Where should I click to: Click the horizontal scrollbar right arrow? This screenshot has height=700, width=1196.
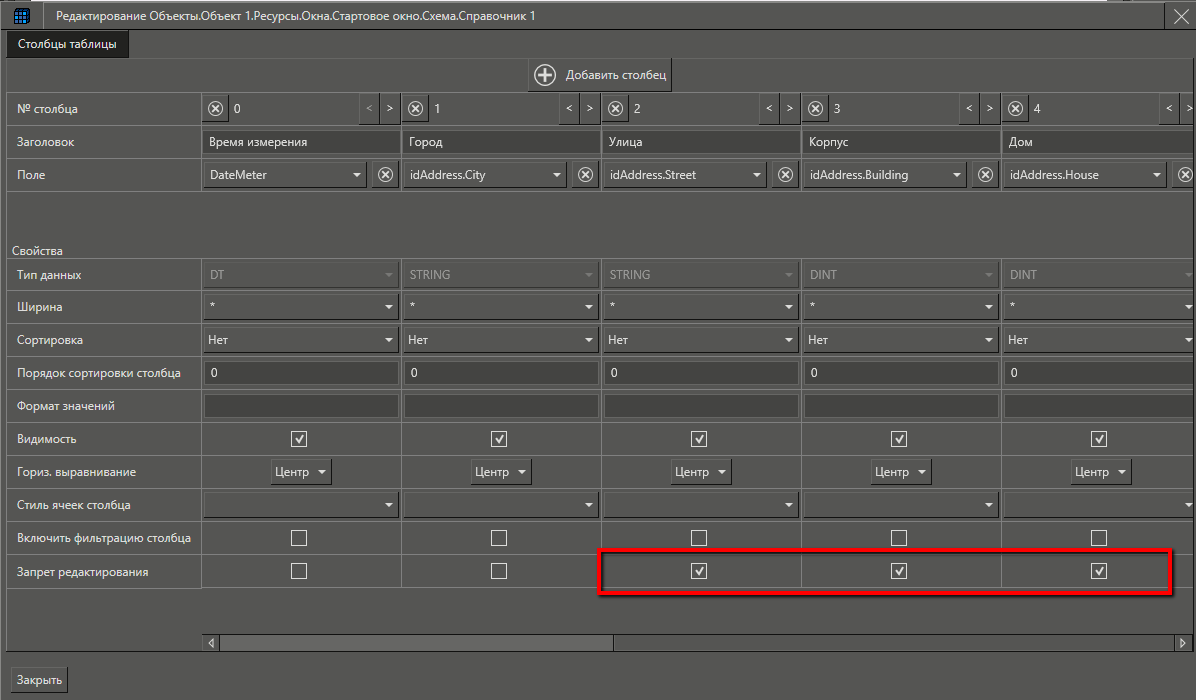pos(1184,643)
